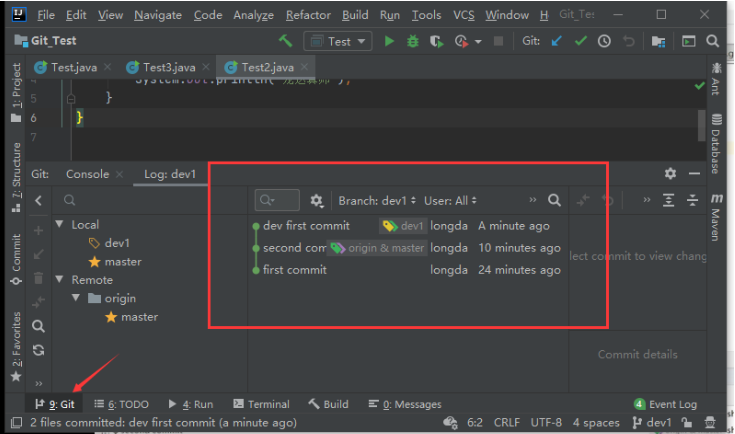
Task: Toggle tool window bars icon in status bar
Action: [x=16, y=422]
